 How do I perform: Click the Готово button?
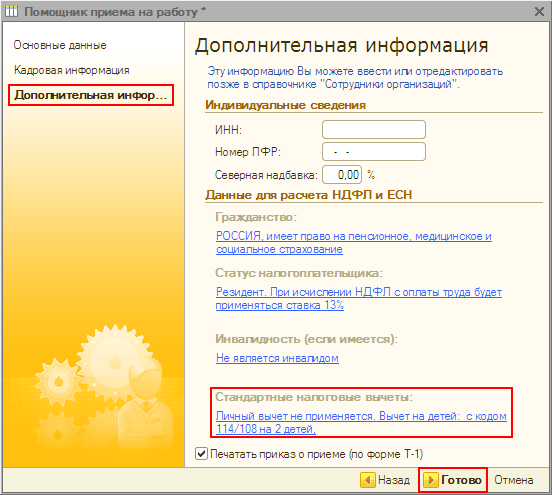pyautogui.click(x=453, y=480)
